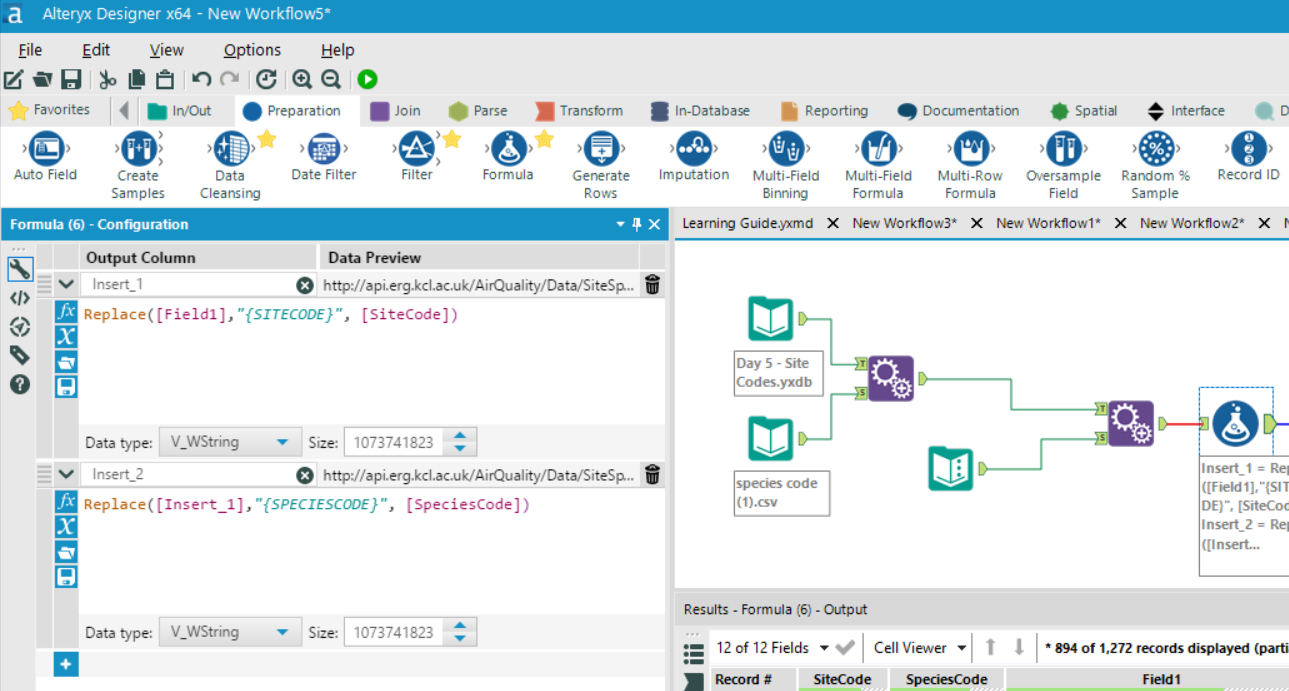
Task: Clear the Insert_2 output column name
Action: pos(305,475)
